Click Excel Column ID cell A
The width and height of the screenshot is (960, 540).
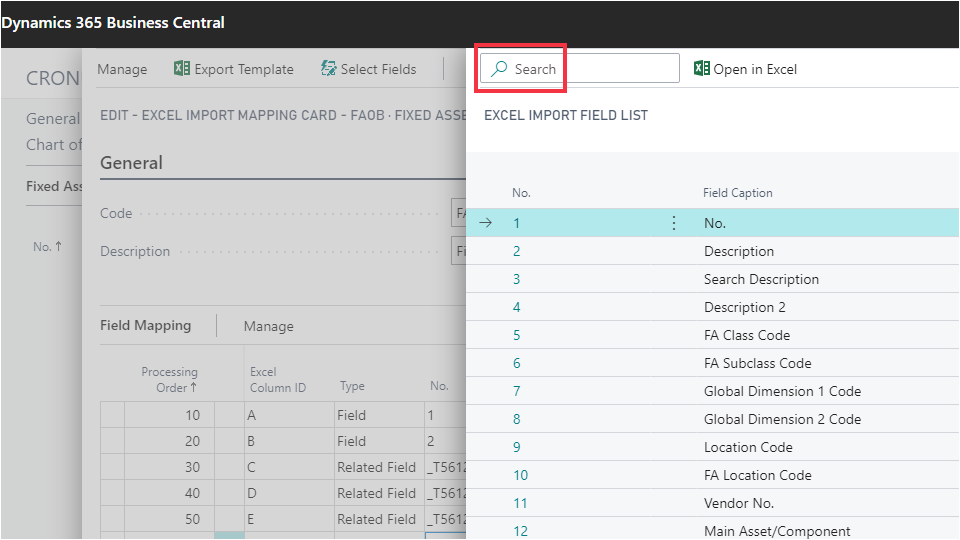(x=289, y=415)
